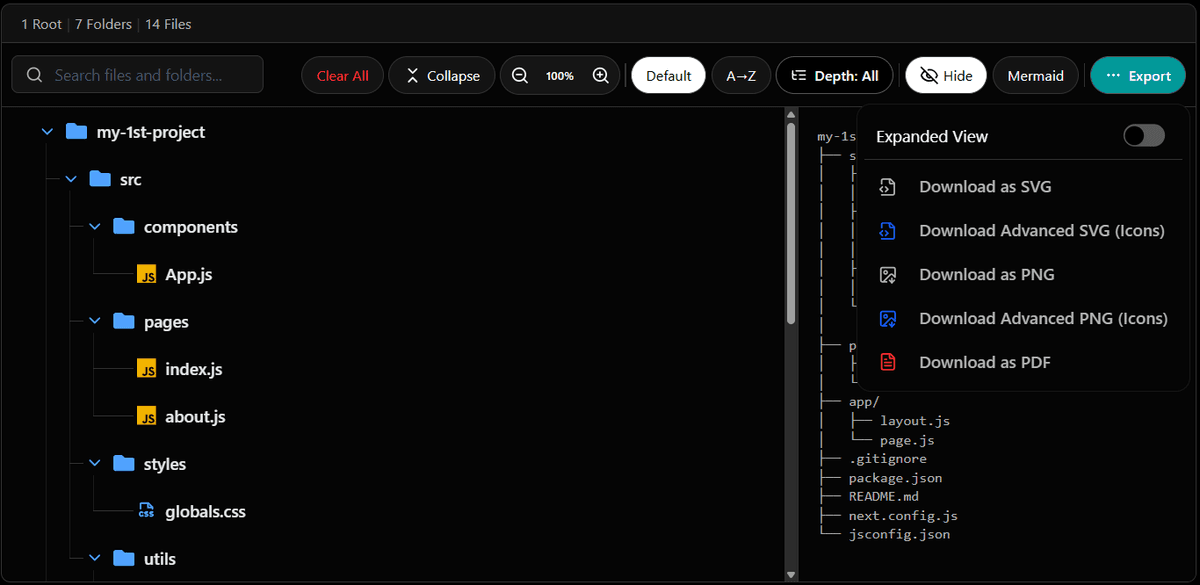The image size is (1200, 585).
Task: Click the utils folder icon
Action: tap(124, 558)
